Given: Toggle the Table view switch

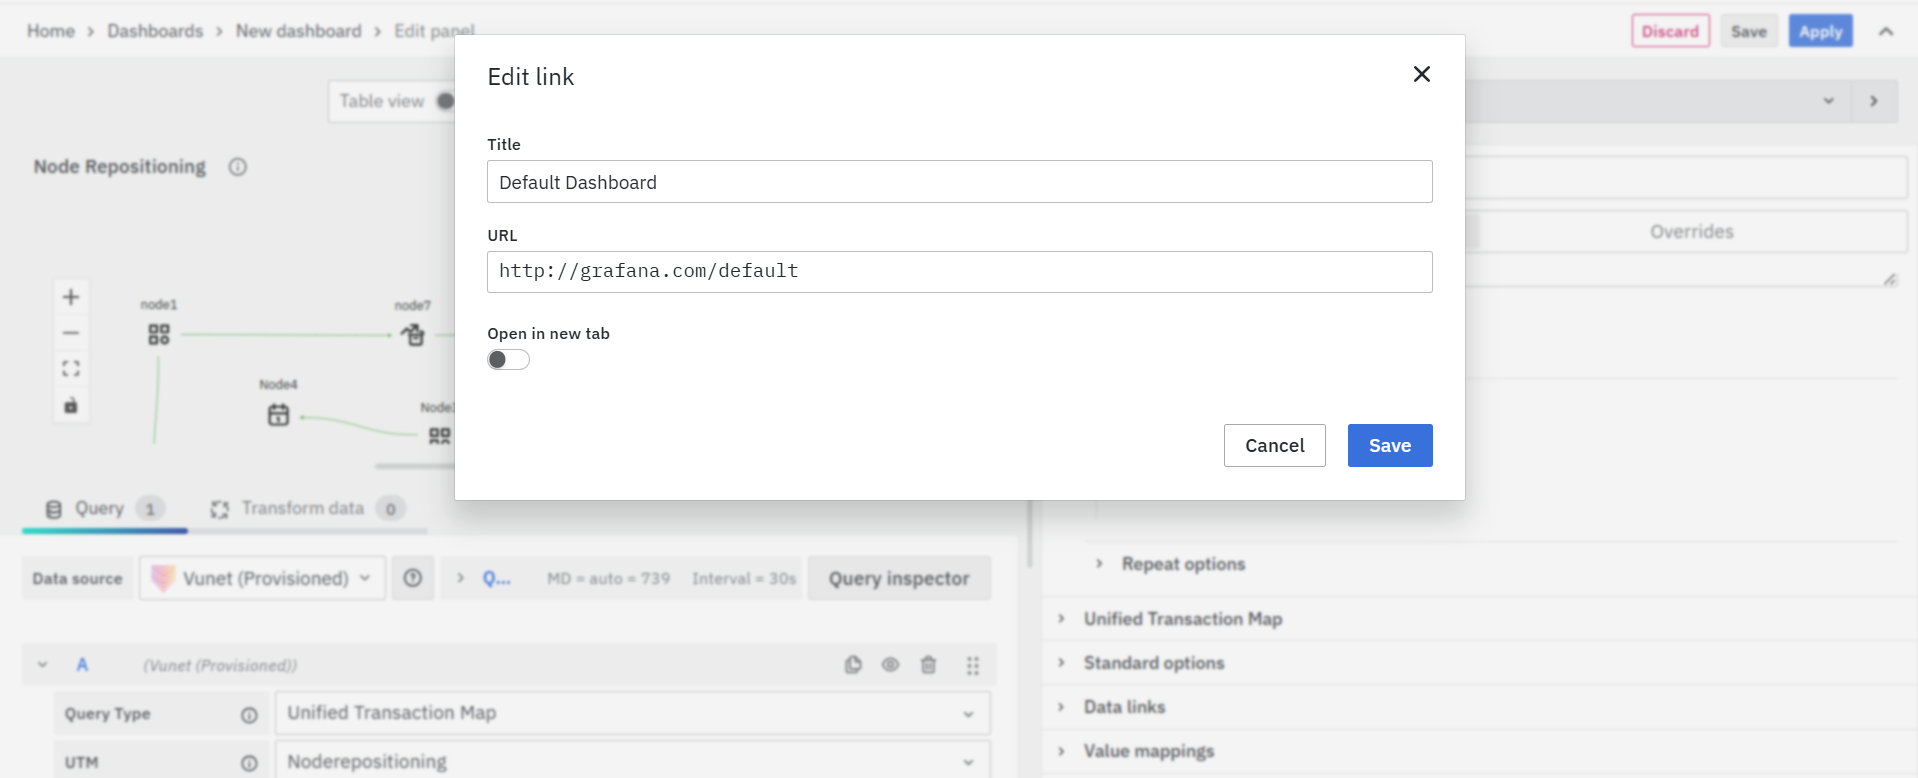Looking at the screenshot, I should point(444,101).
